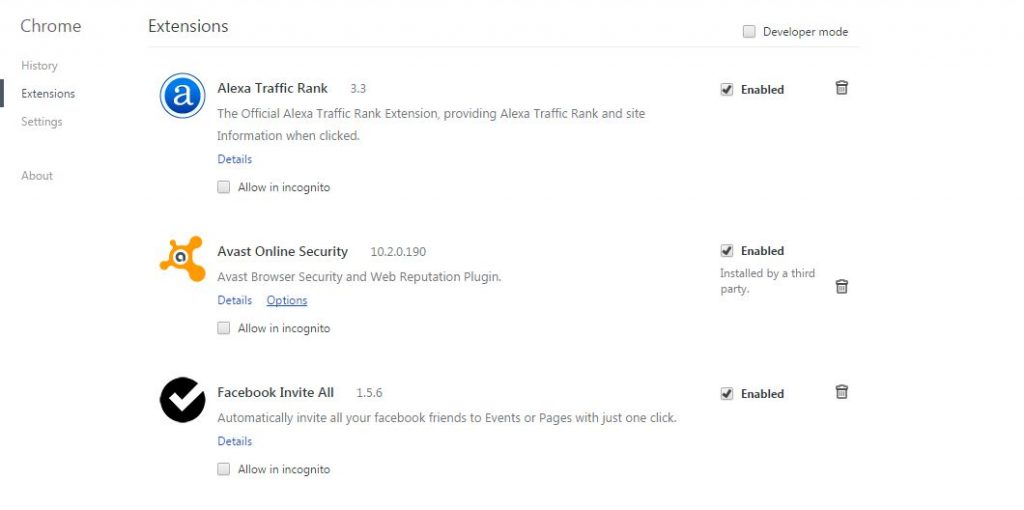The height and width of the screenshot is (510, 1024).
Task: Open the About page from sidebar
Action: coord(37,176)
